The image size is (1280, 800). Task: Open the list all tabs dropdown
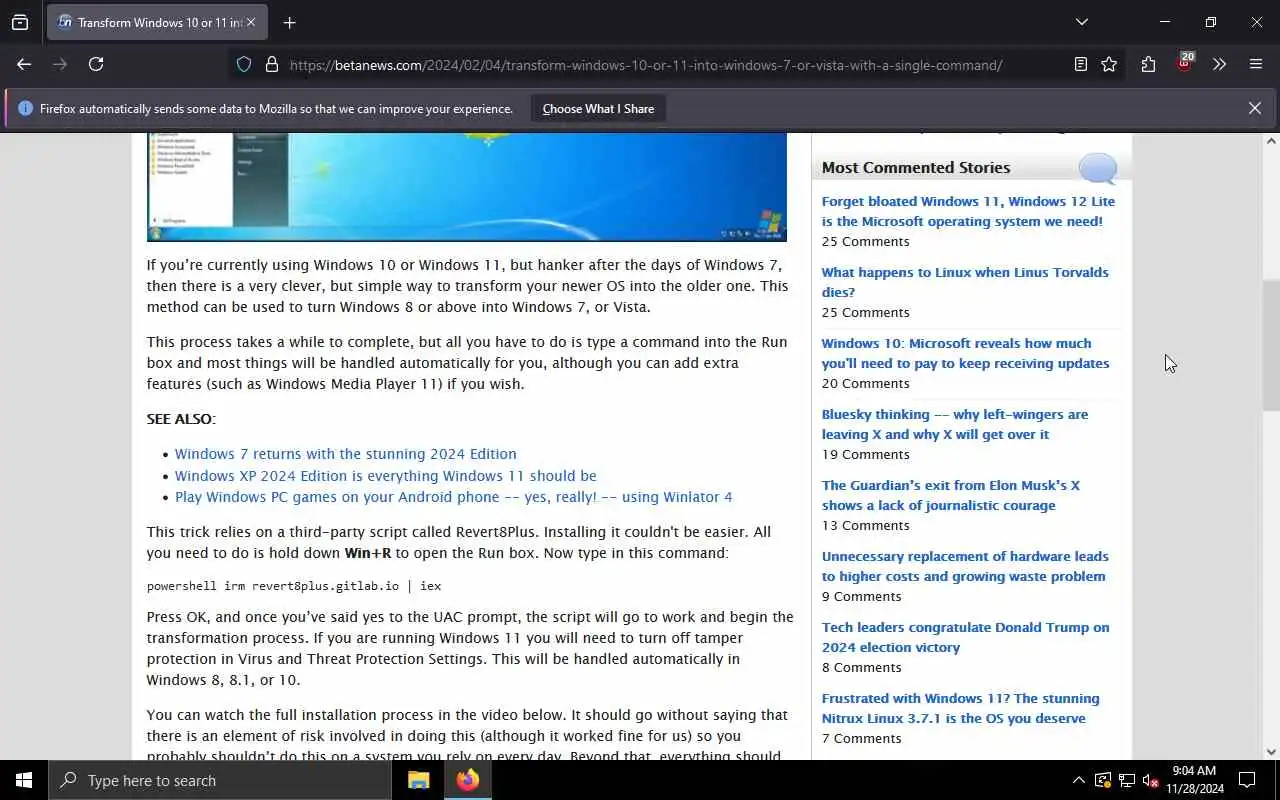click(1081, 22)
